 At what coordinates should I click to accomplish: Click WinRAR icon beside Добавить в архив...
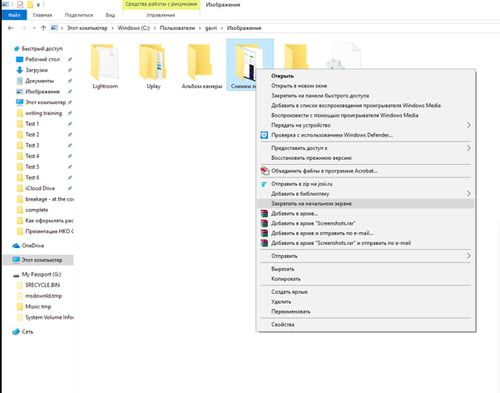pyautogui.click(x=264, y=213)
